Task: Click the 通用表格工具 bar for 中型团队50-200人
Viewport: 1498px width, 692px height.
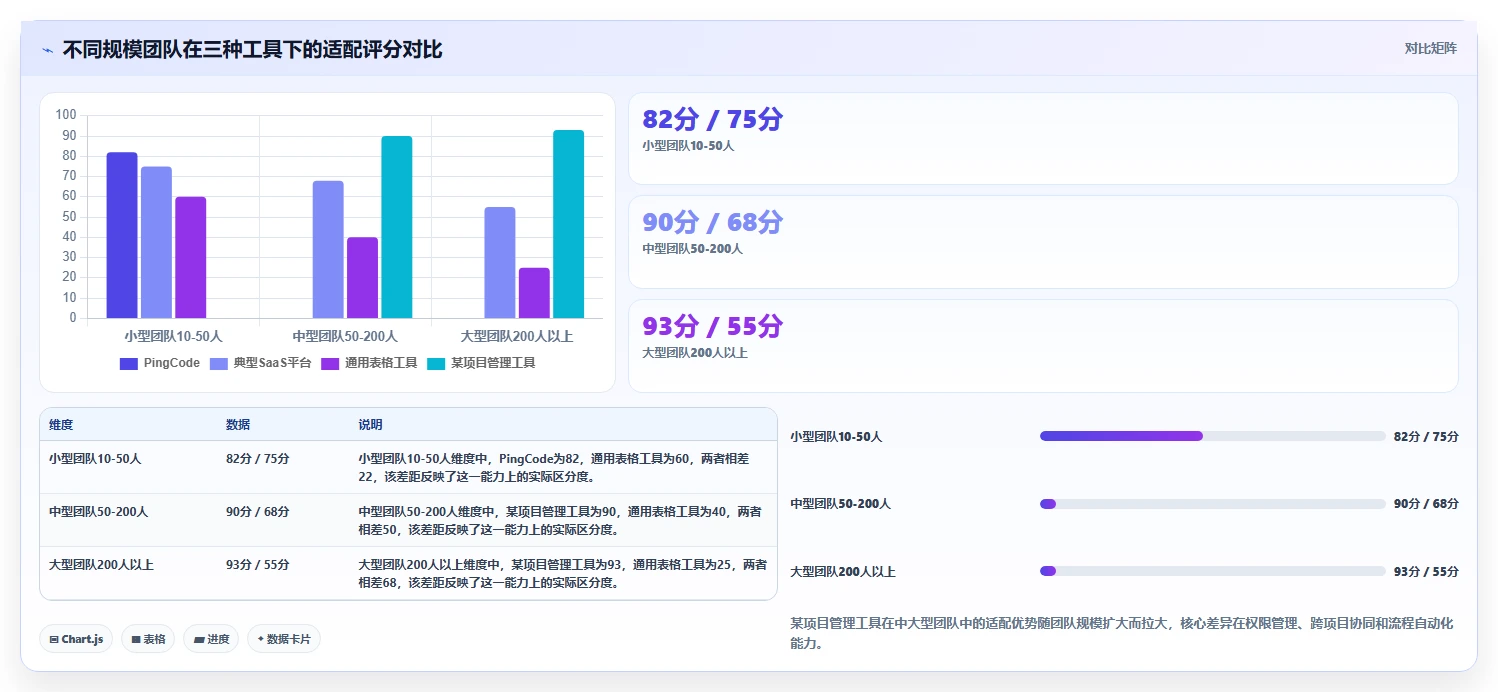Action: [362, 277]
